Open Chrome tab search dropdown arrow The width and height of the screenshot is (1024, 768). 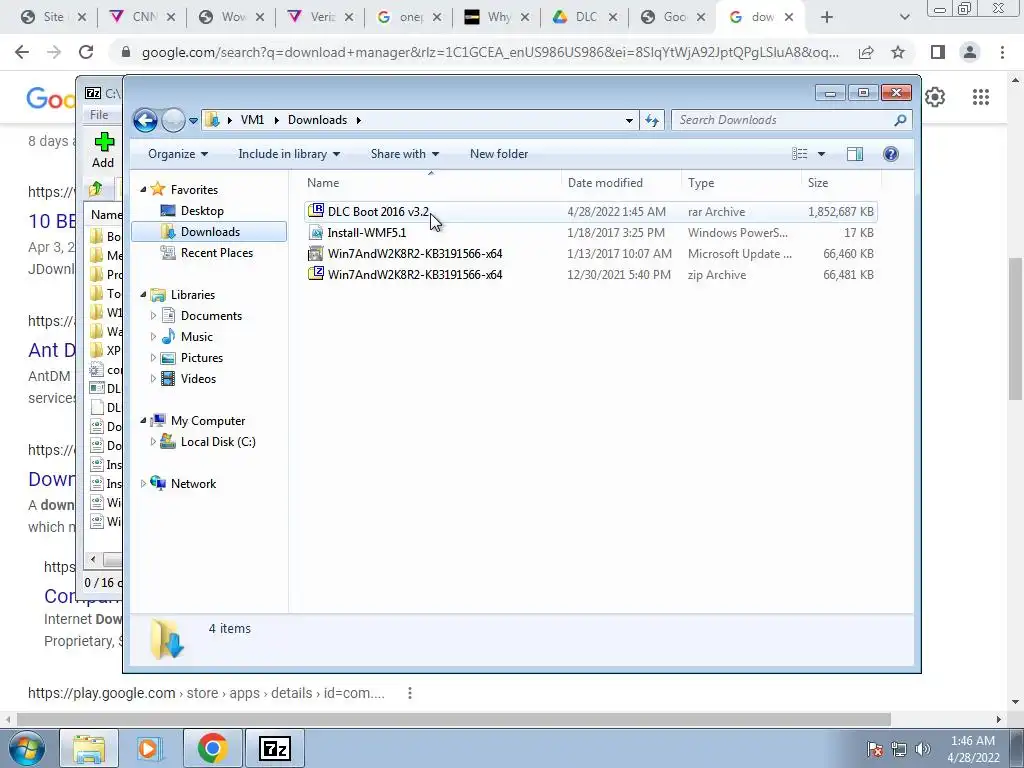[x=904, y=18]
